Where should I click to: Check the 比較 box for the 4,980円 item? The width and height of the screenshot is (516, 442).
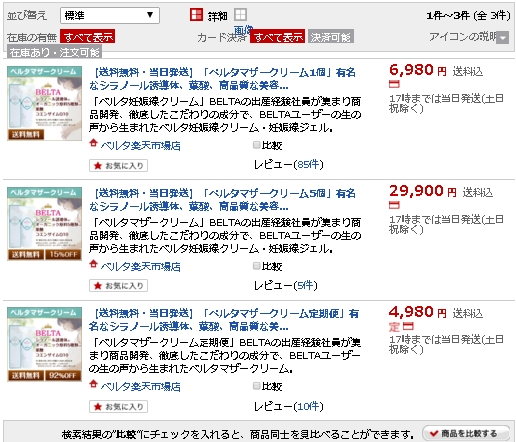256,386
